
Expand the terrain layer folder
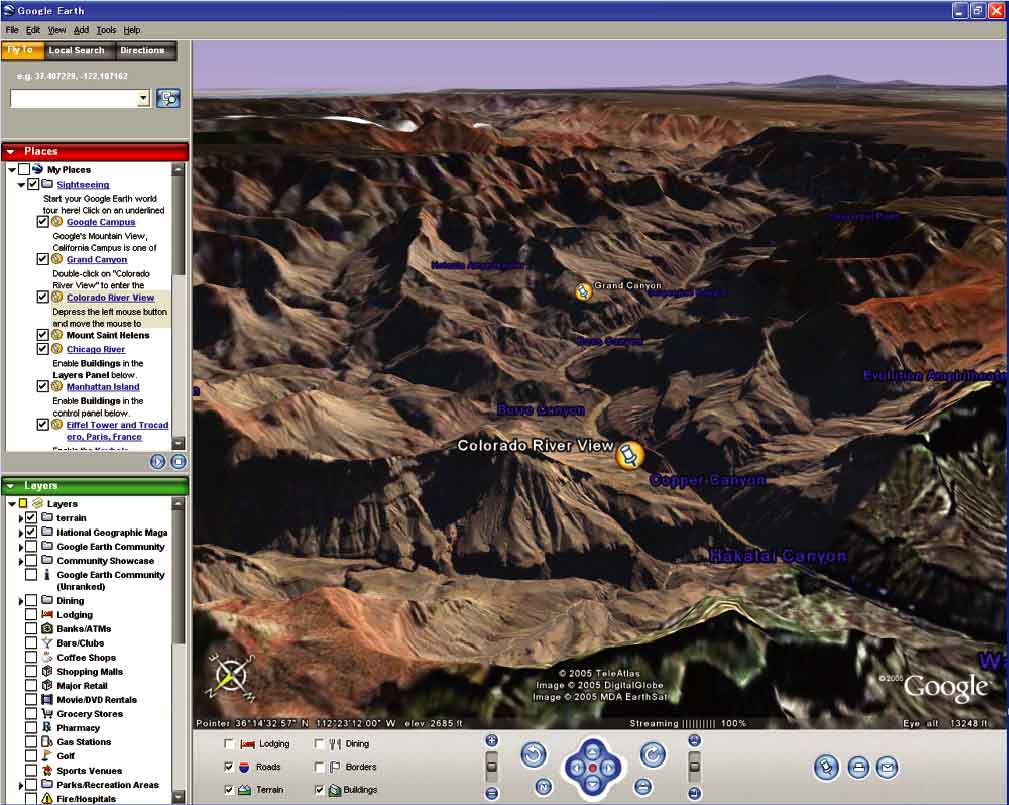[x=21, y=518]
